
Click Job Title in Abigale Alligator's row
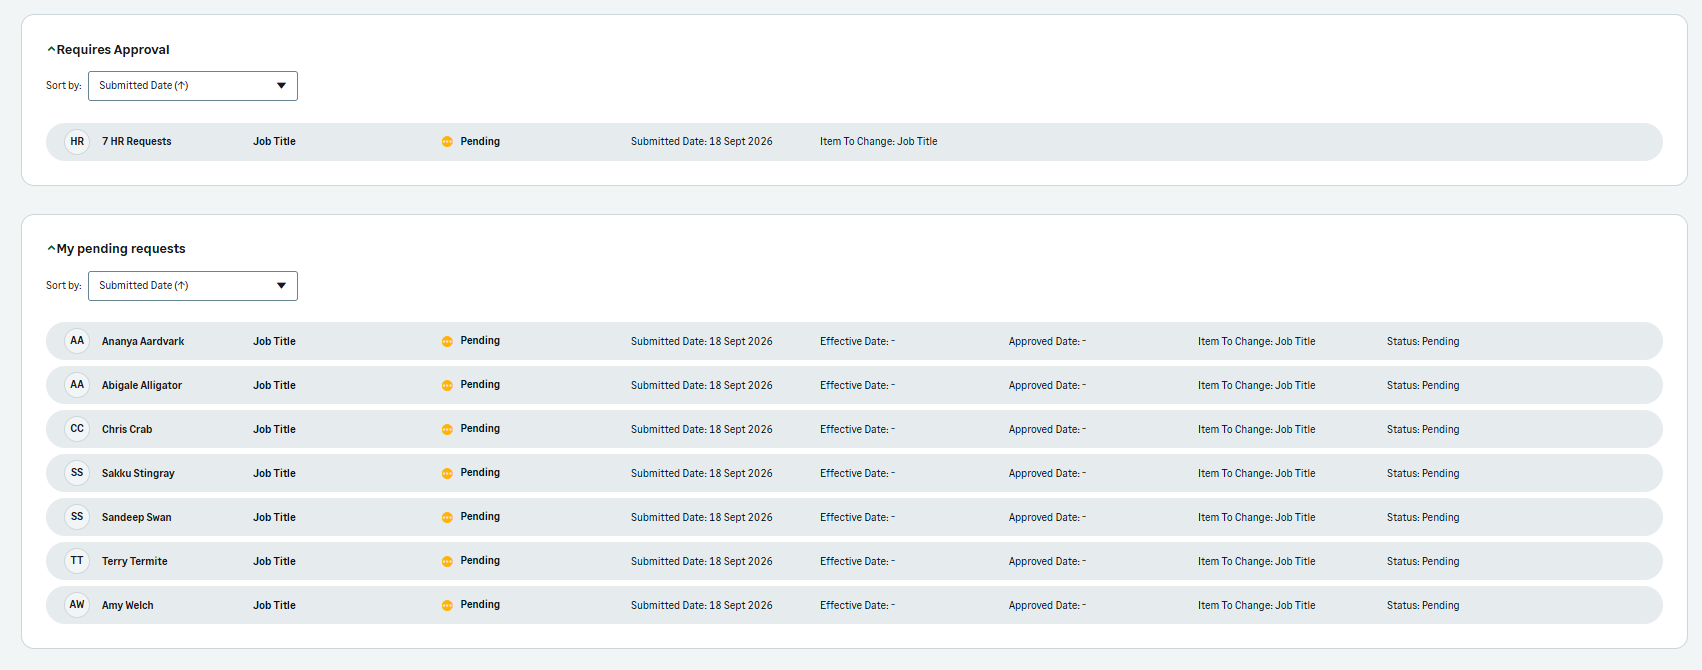tap(274, 386)
